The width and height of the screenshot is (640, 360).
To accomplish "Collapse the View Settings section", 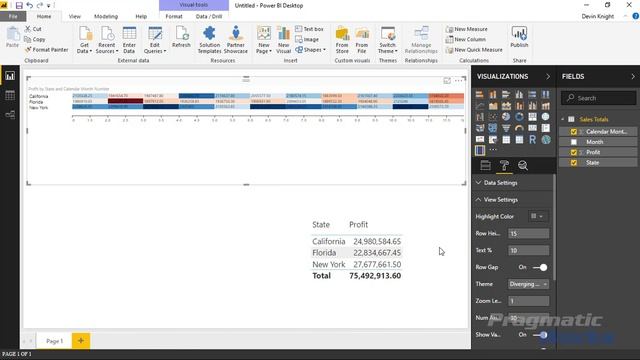I will (x=479, y=200).
